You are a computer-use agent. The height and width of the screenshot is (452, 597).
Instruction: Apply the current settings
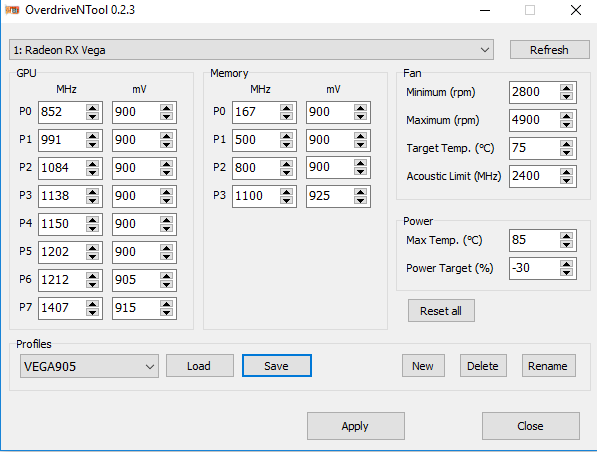[x=355, y=426]
